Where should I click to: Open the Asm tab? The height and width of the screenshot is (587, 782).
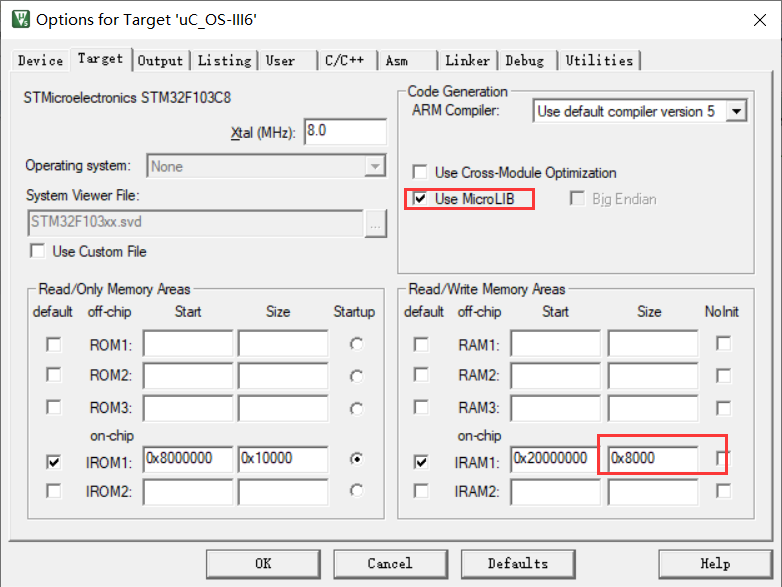click(397, 61)
